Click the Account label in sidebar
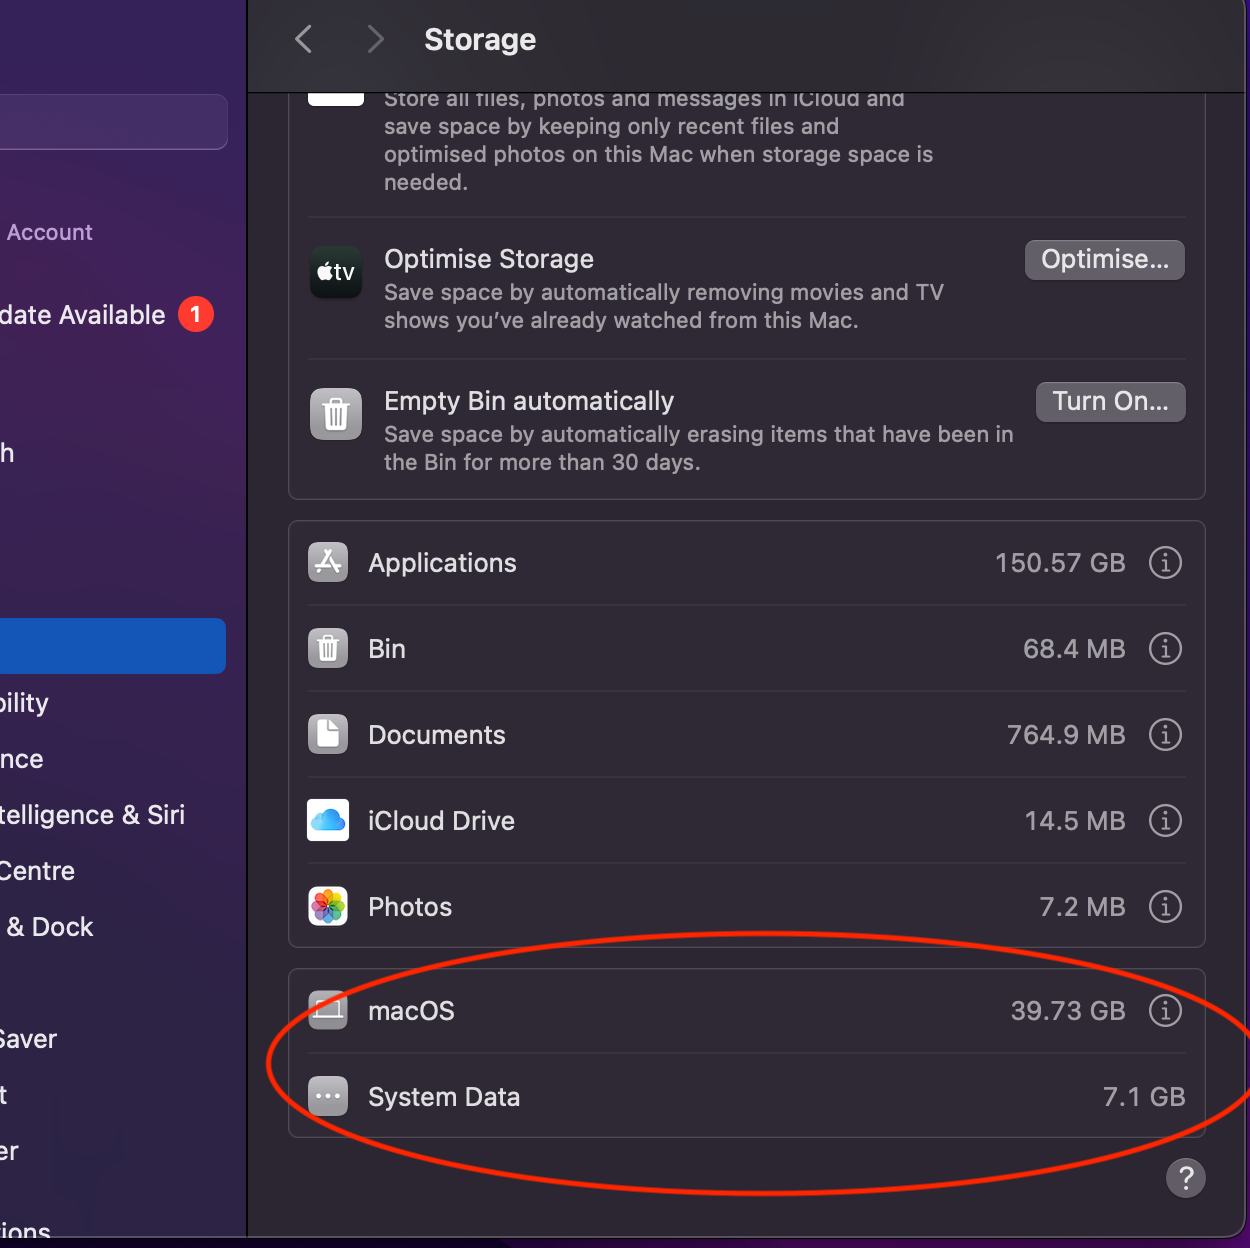This screenshot has width=1250, height=1248. pos(49,232)
